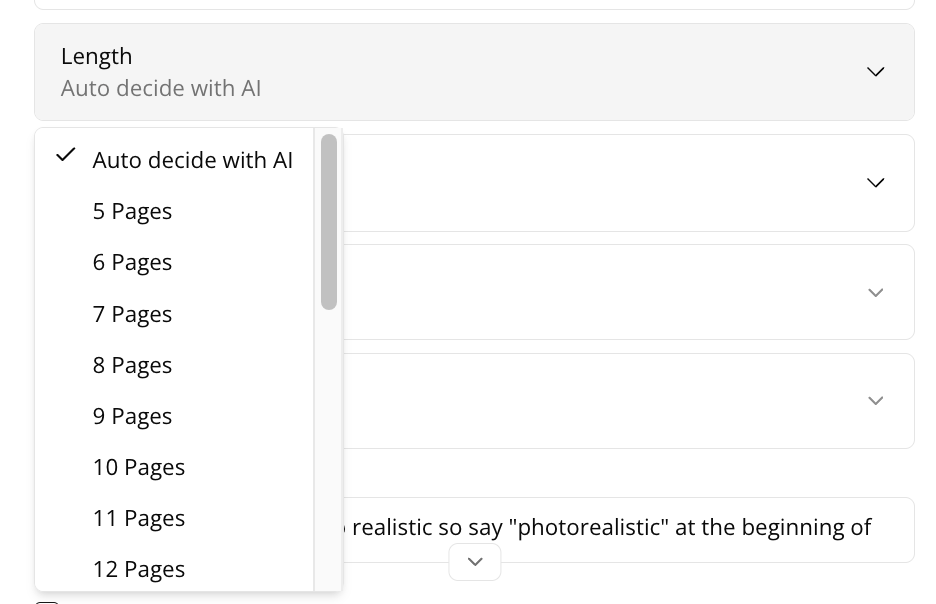
Task: Open the third dropdown's gray chevron
Action: (875, 293)
